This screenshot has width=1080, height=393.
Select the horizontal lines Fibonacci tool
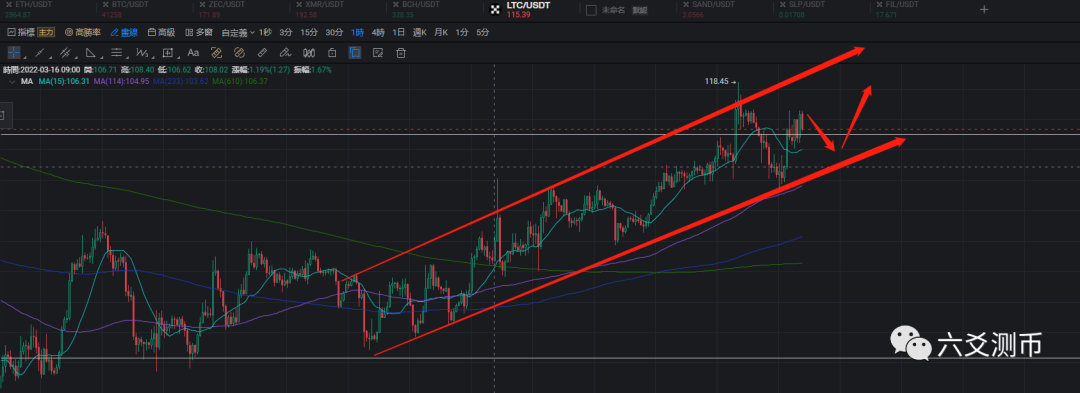116,52
